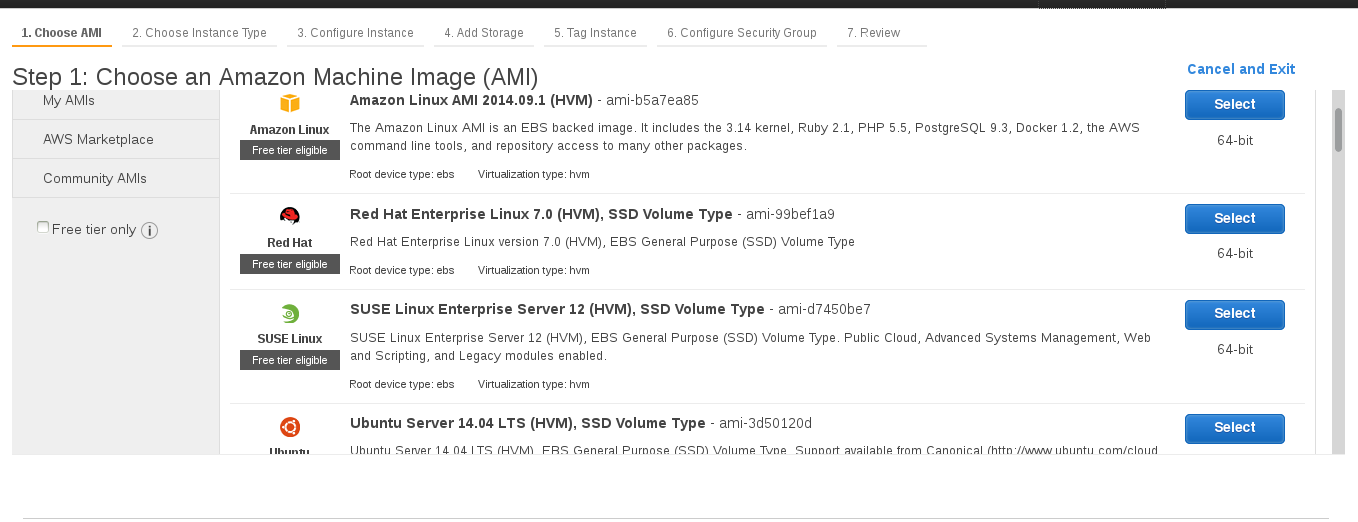Click the Red Hat EBS General Purpose description
The width and height of the screenshot is (1358, 522).
(x=602, y=242)
